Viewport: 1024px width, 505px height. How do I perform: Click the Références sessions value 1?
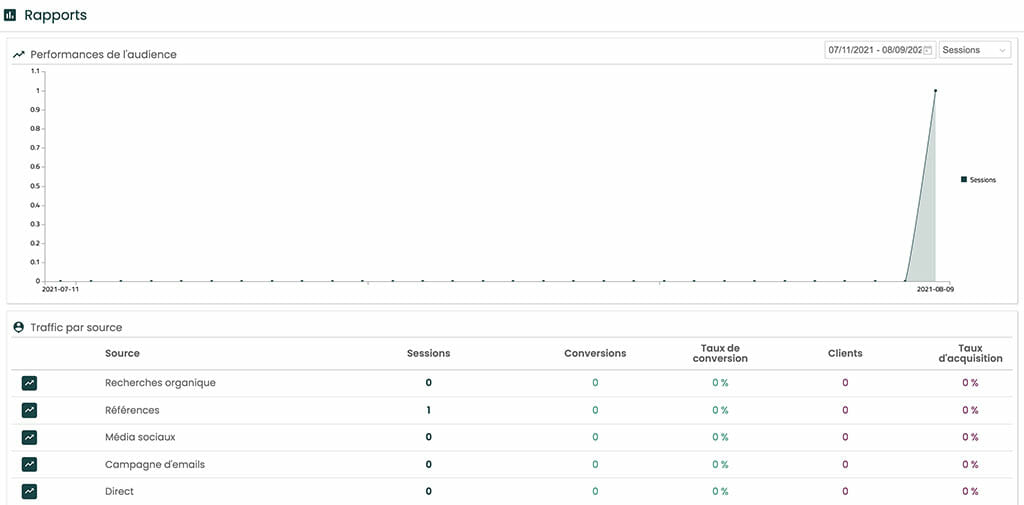coord(428,410)
